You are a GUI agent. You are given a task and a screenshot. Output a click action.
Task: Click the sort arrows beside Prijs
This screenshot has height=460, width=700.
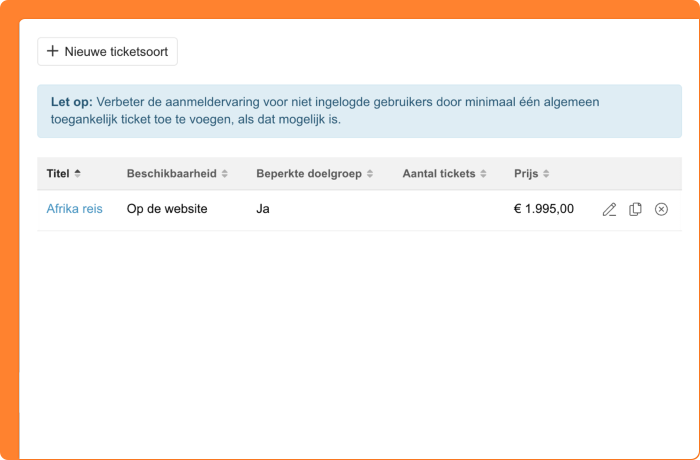(546, 174)
